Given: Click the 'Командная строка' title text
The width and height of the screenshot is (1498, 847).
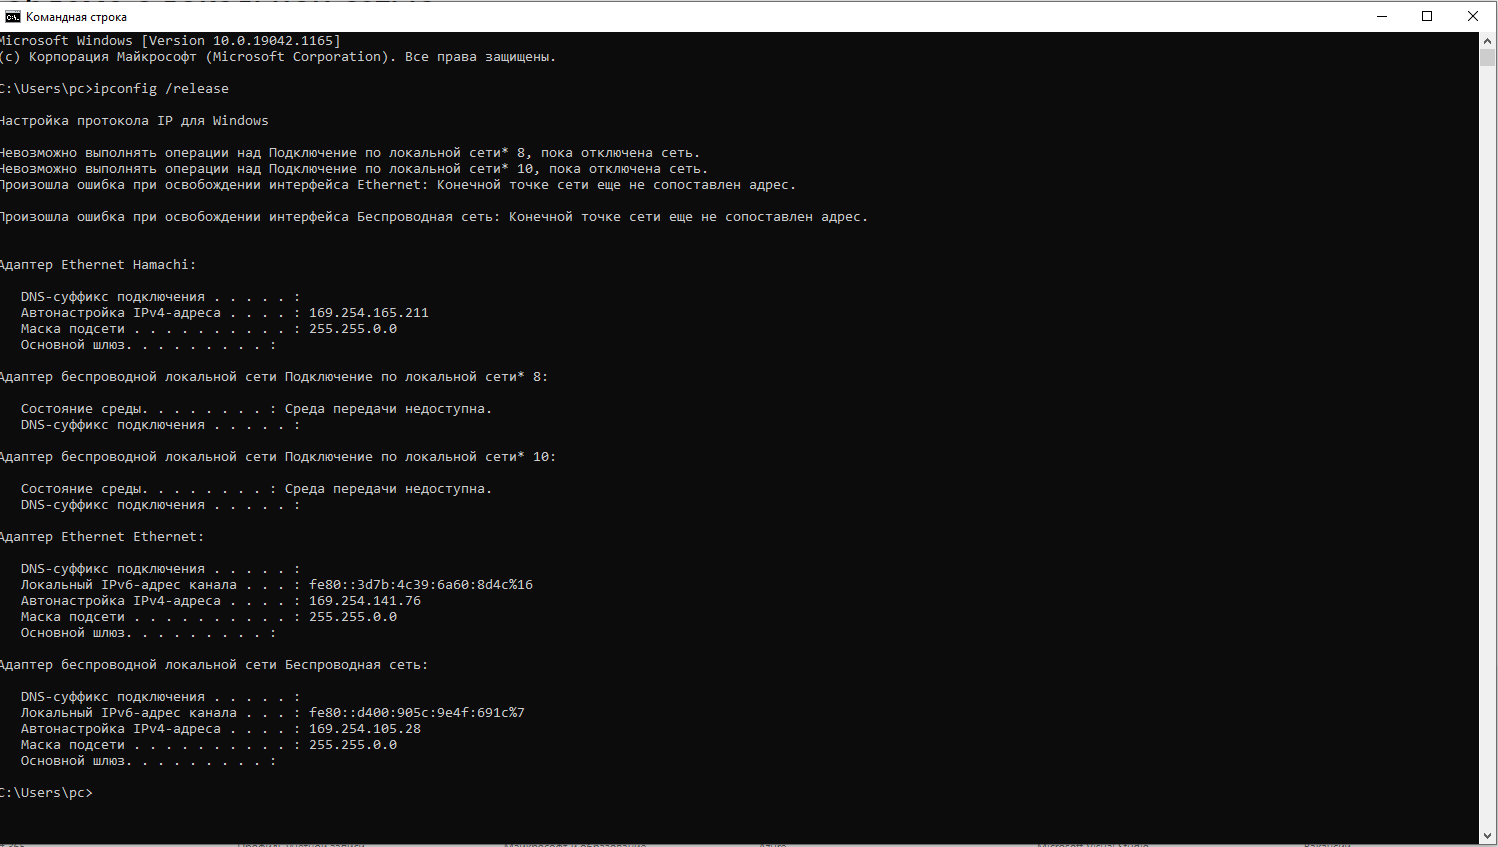Looking at the screenshot, I should click(x=76, y=17).
